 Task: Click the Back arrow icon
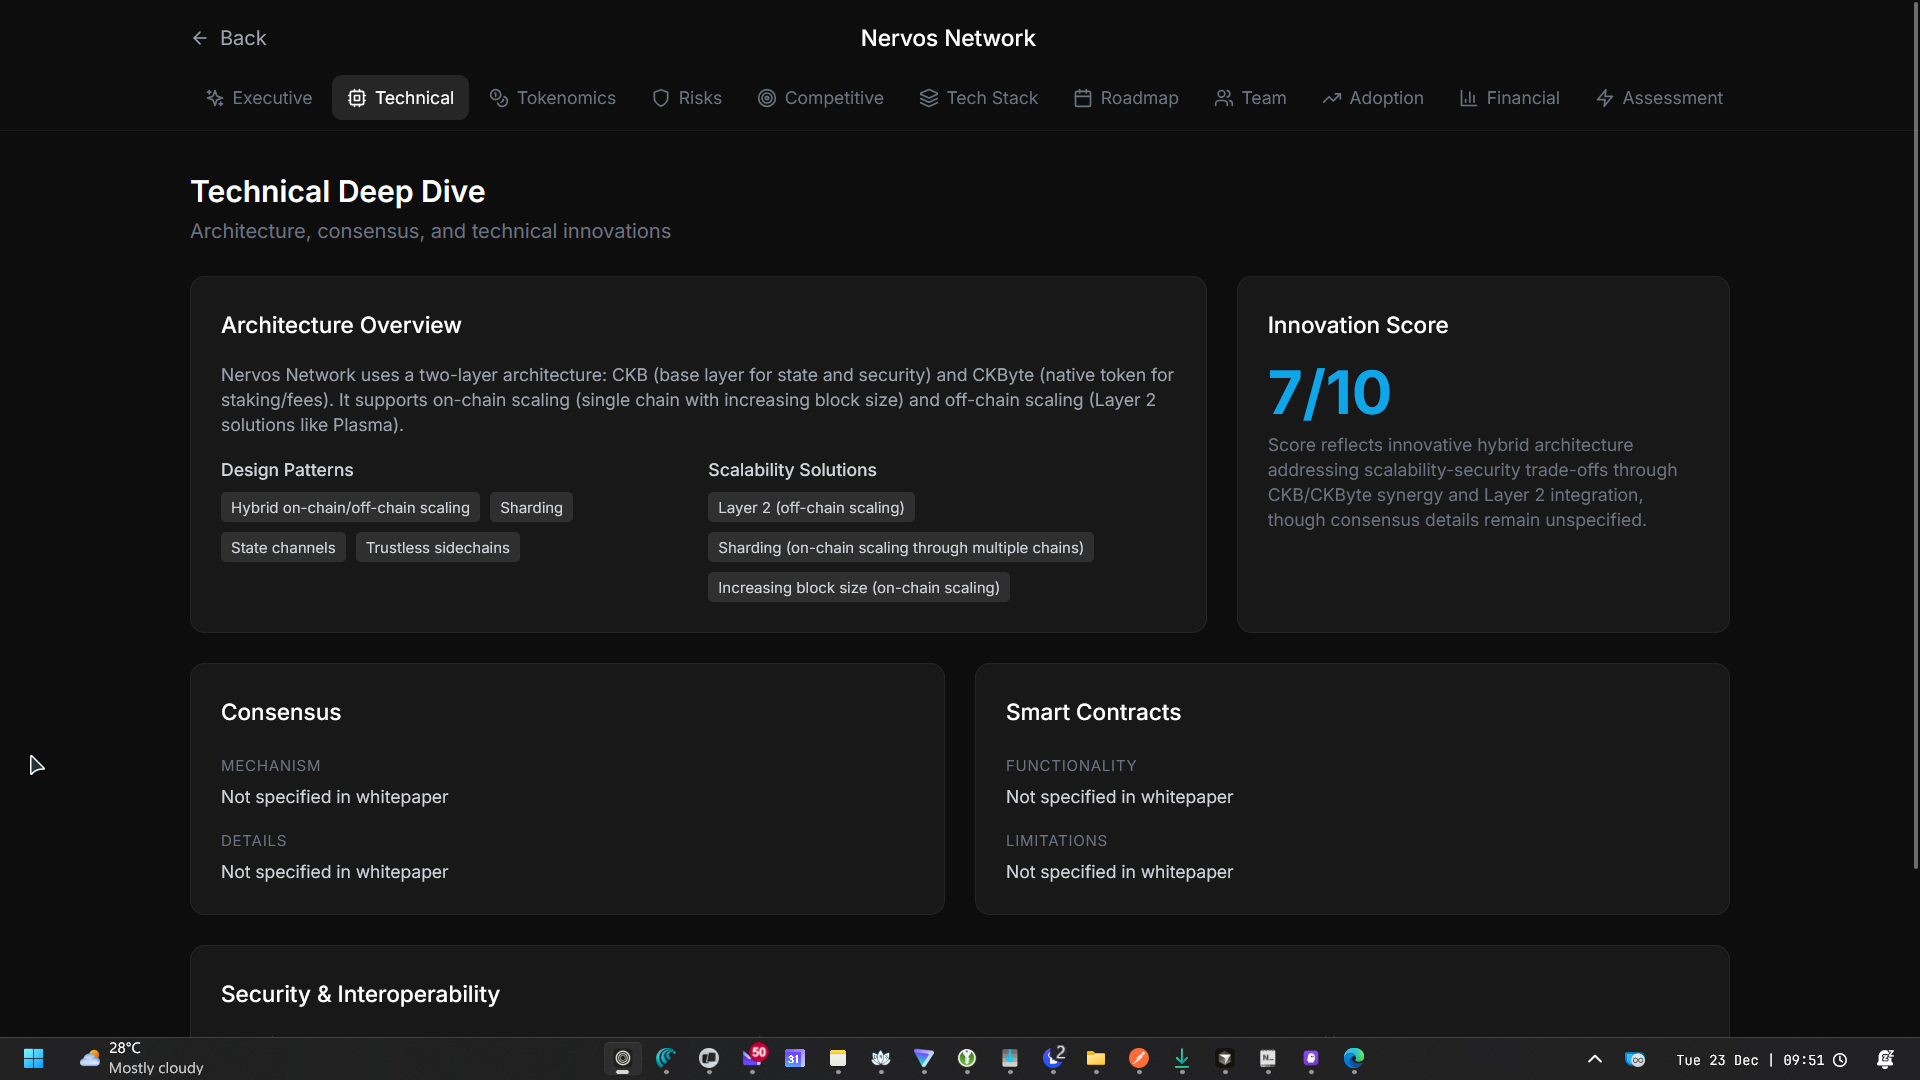[200, 38]
